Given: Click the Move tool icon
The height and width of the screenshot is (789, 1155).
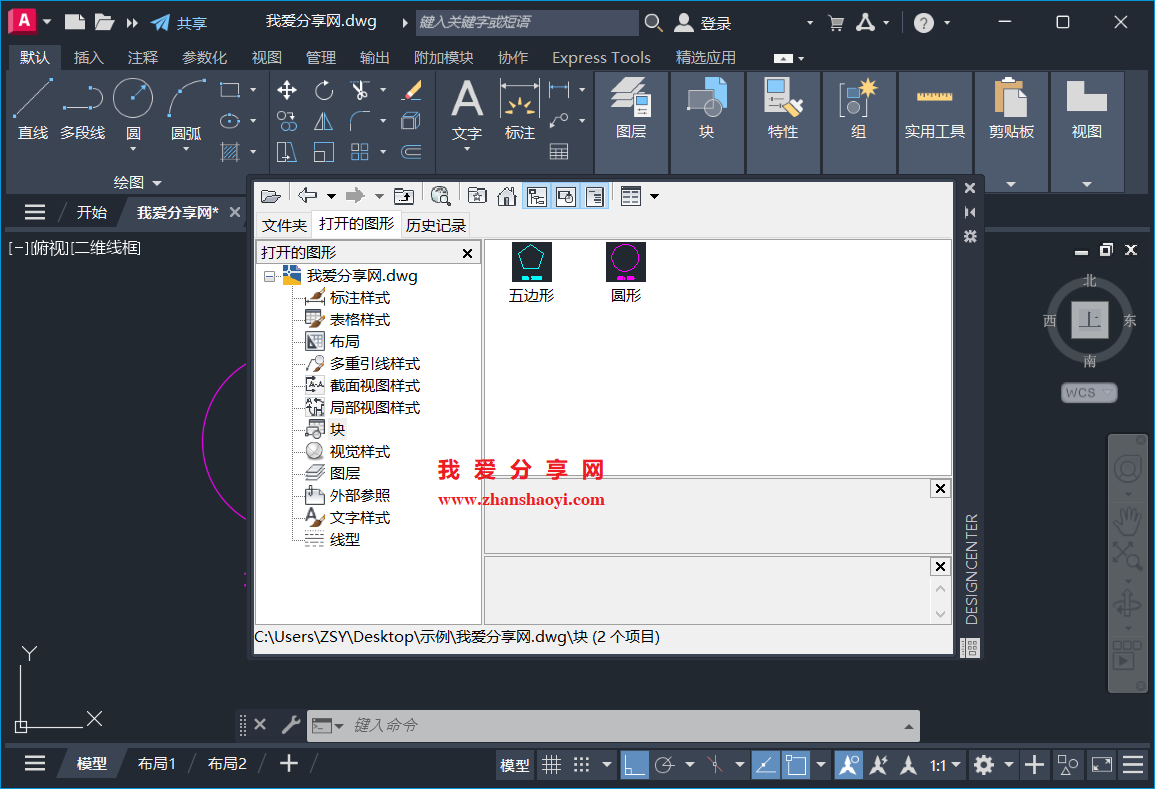Looking at the screenshot, I should (x=287, y=91).
